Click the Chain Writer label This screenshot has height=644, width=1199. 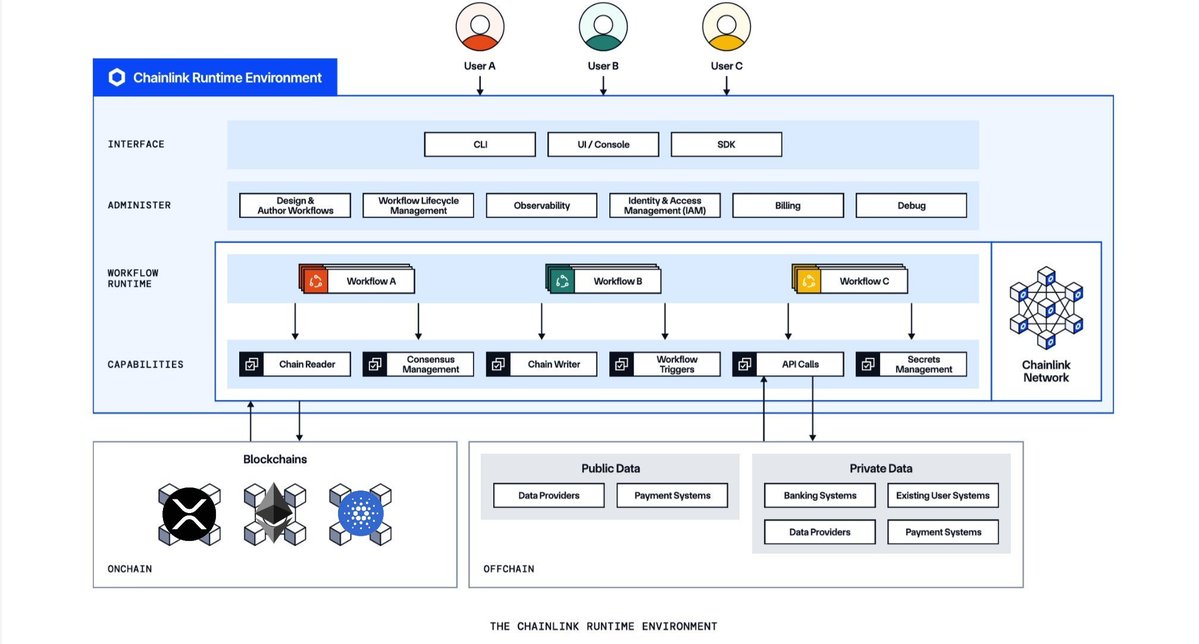coord(554,364)
